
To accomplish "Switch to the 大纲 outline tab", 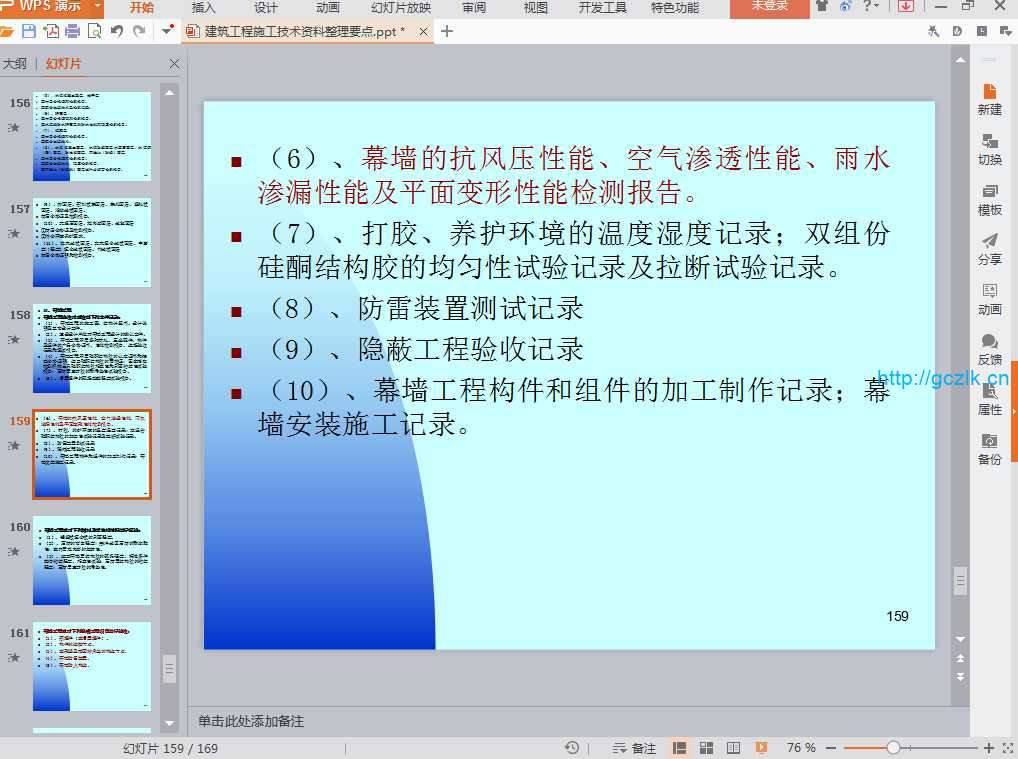I will pos(15,64).
